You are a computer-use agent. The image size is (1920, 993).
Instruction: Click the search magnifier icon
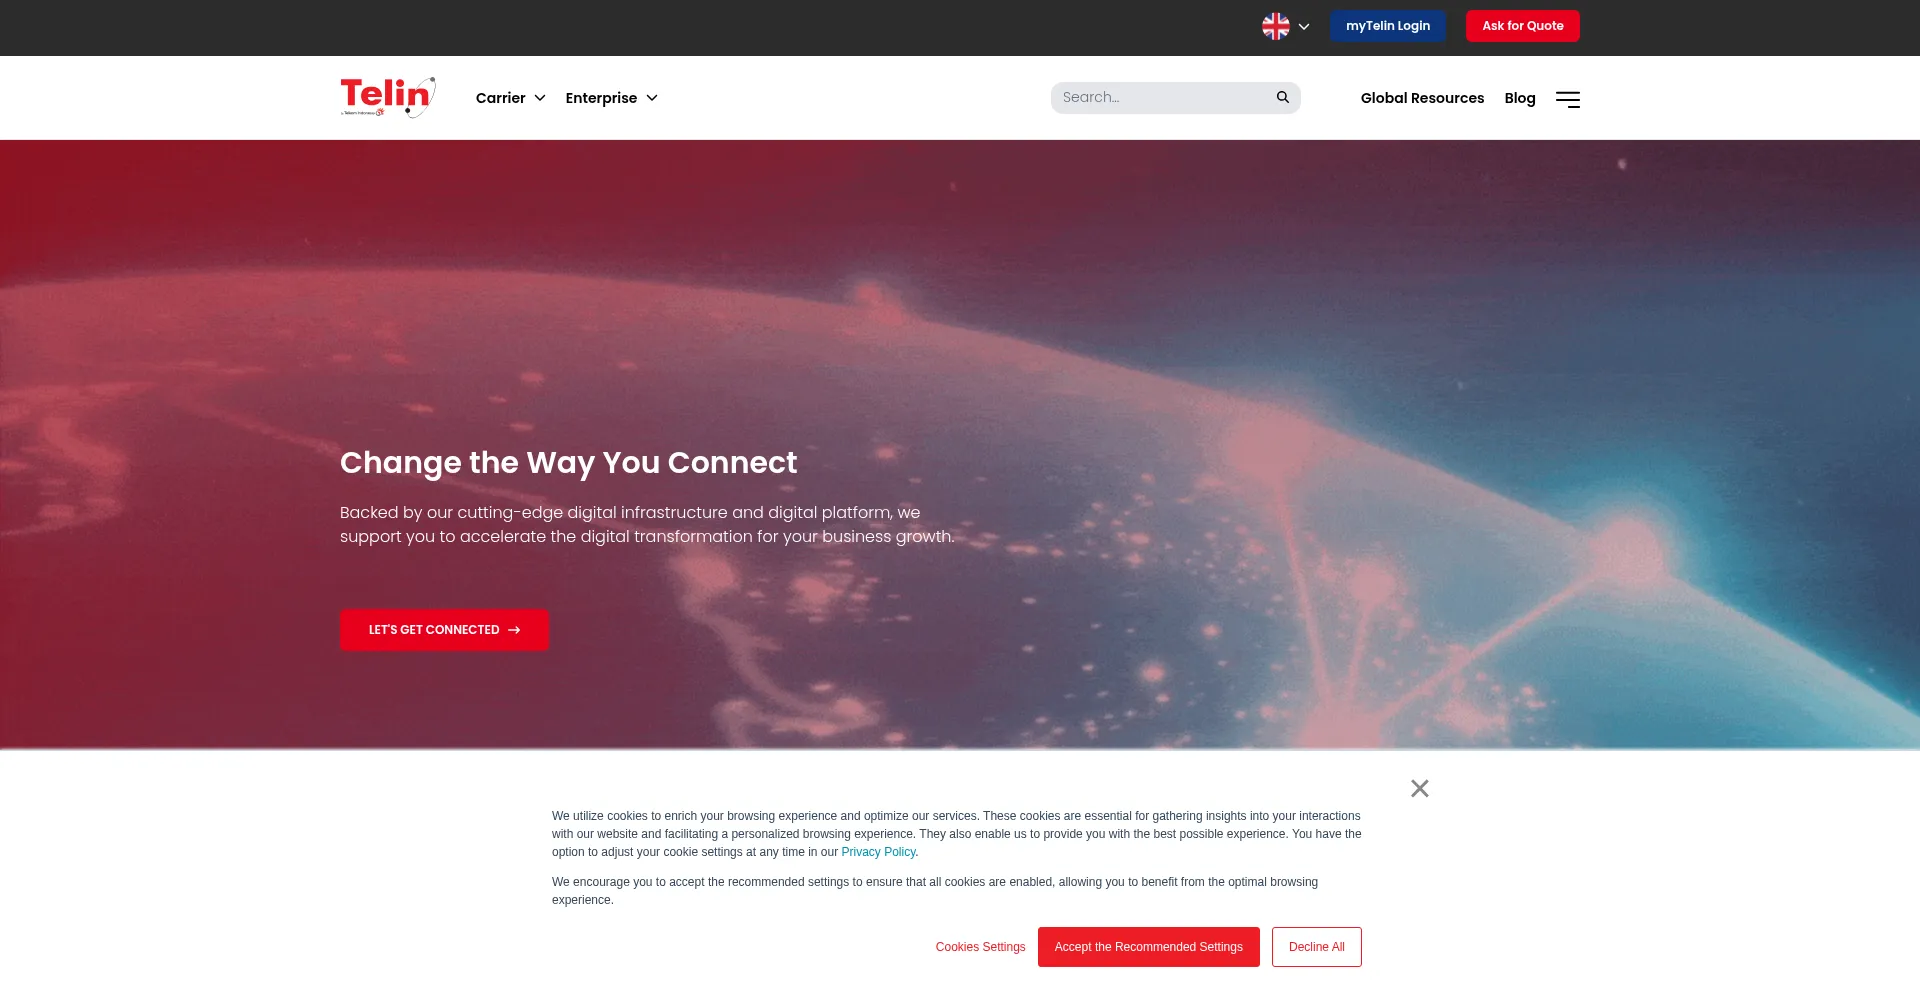1282,97
